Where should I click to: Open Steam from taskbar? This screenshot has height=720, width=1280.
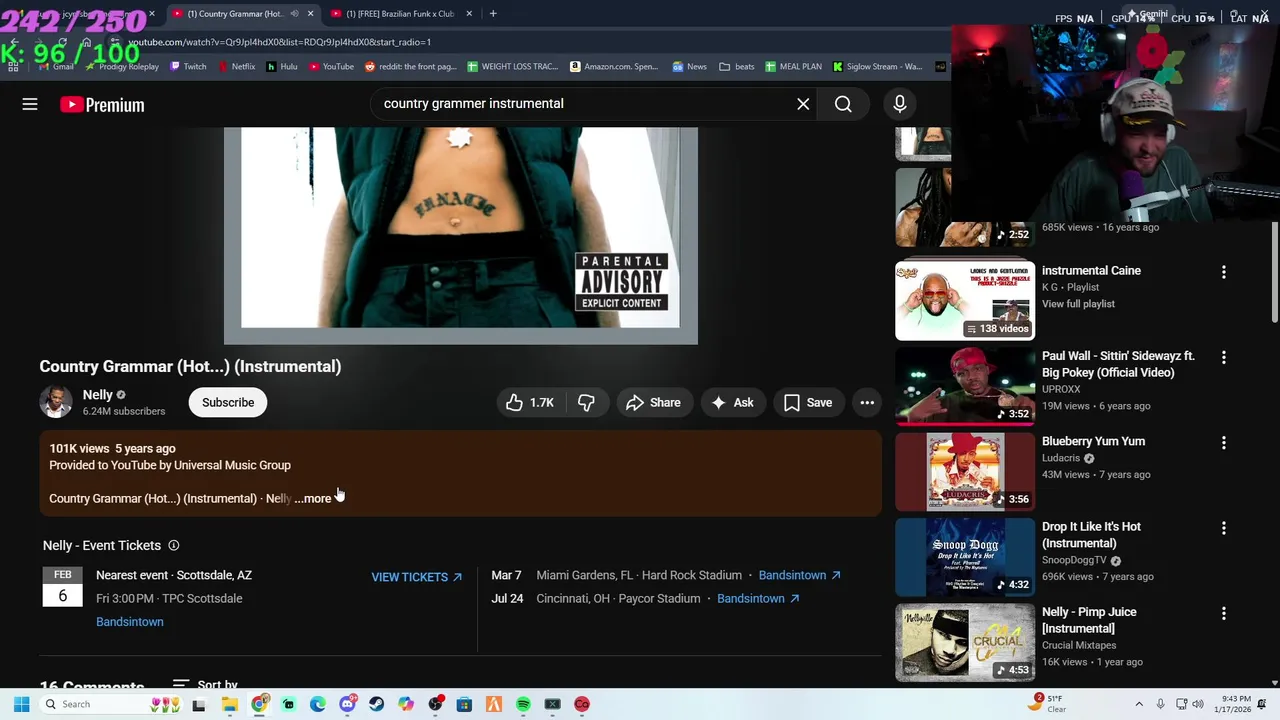[x=376, y=704]
